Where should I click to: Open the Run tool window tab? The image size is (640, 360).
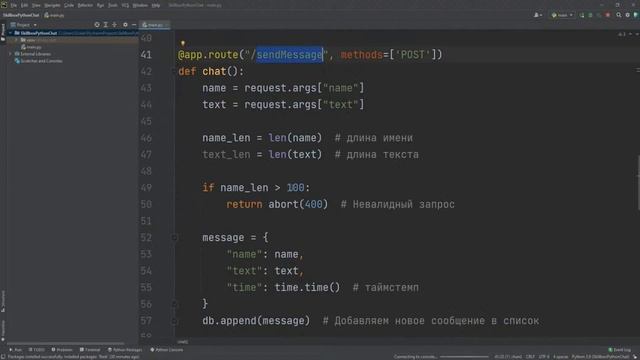point(16,350)
